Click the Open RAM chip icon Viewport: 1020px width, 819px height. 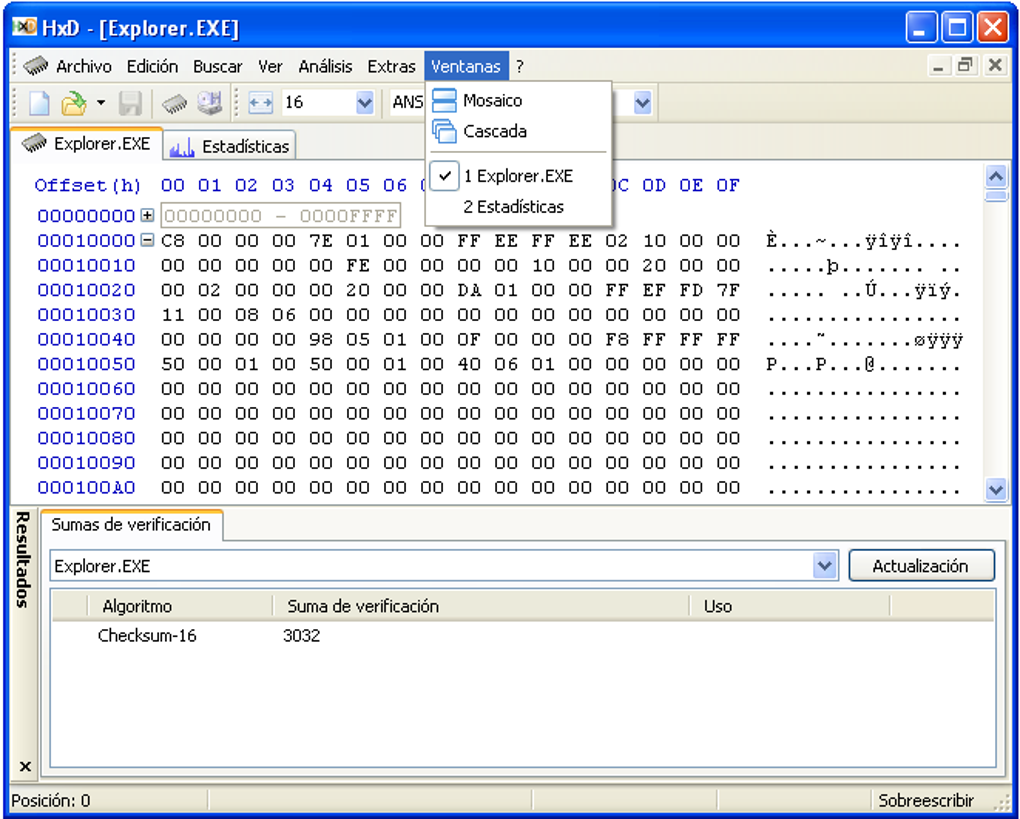coord(174,102)
